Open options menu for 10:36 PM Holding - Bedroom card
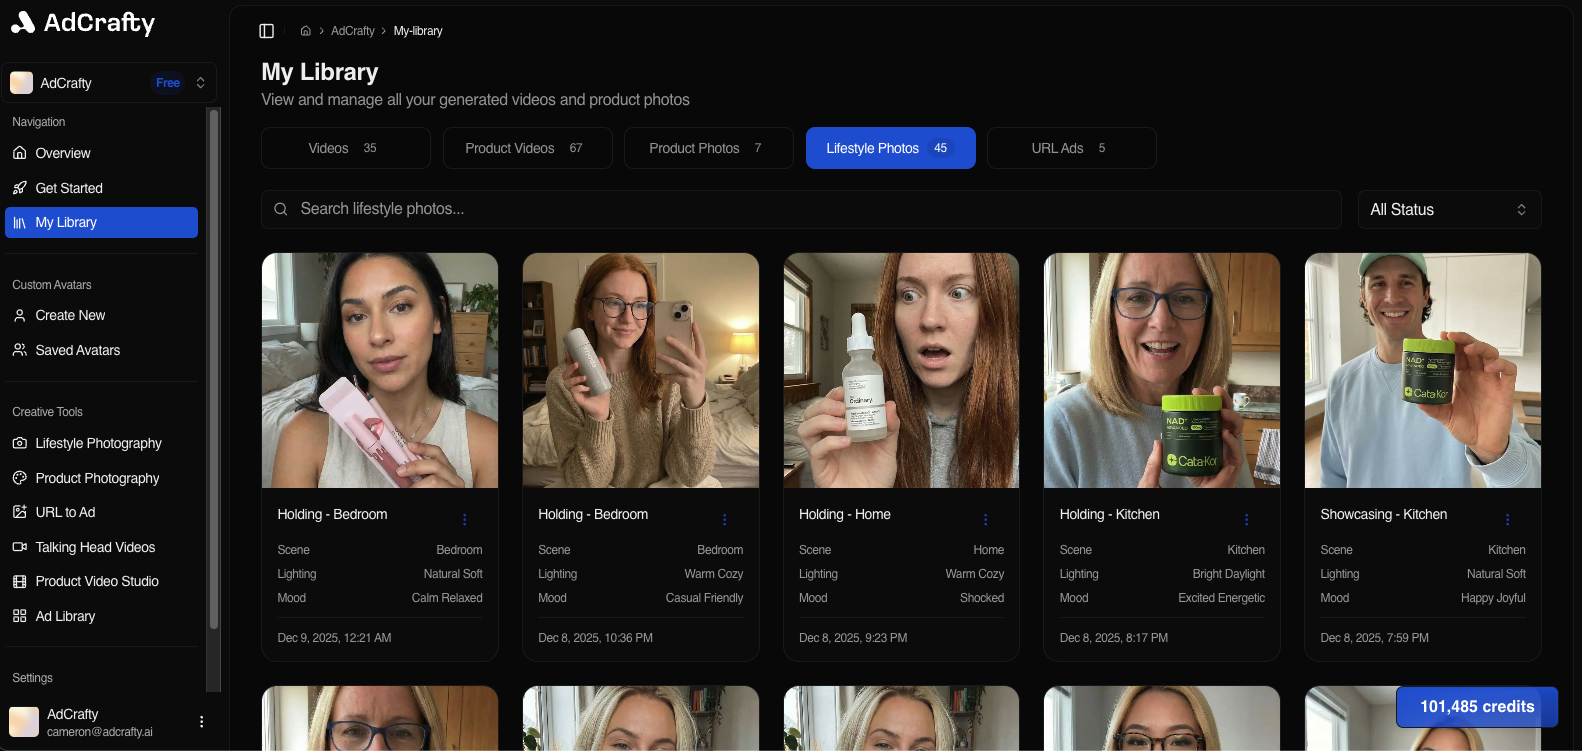The height and width of the screenshot is (751, 1582). 725,519
